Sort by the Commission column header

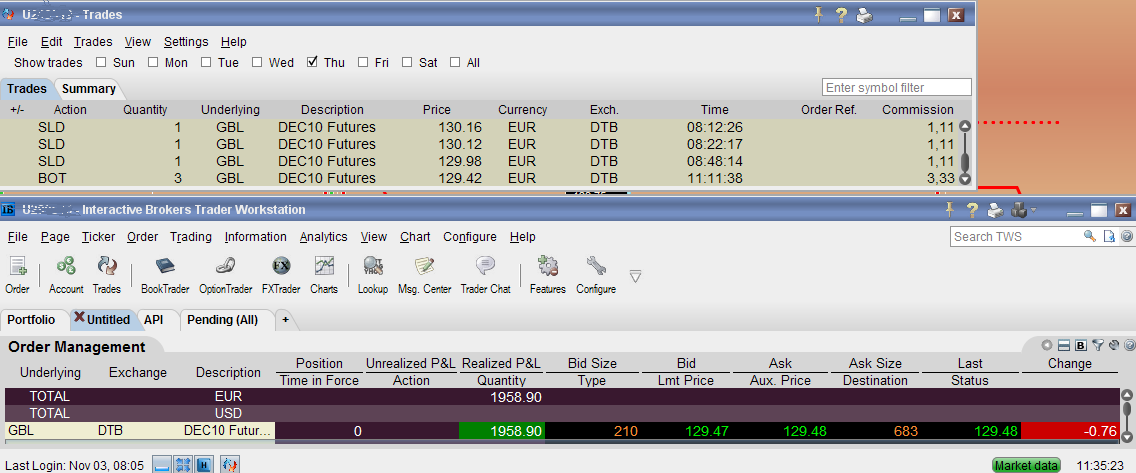917,110
